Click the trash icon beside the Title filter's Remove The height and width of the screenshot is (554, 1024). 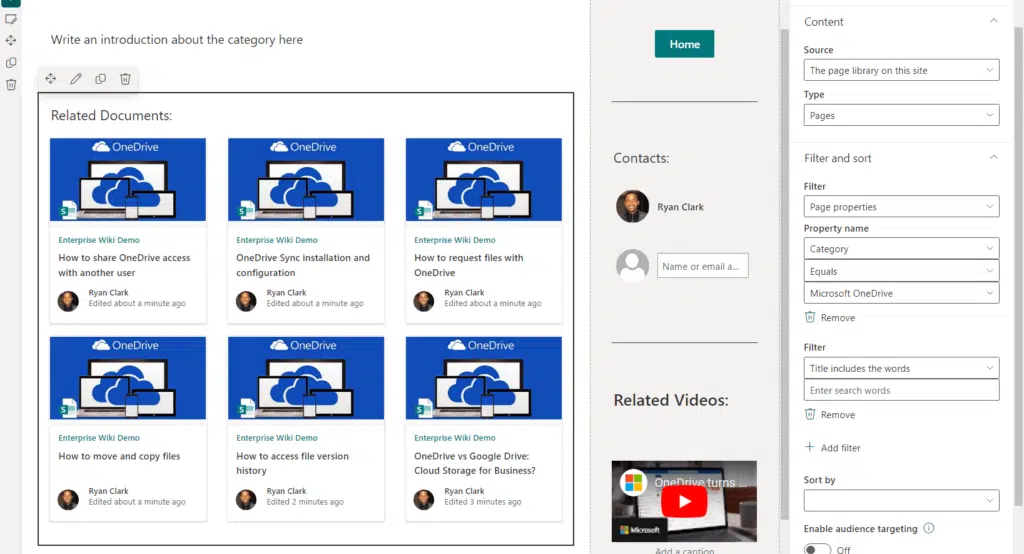[810, 414]
